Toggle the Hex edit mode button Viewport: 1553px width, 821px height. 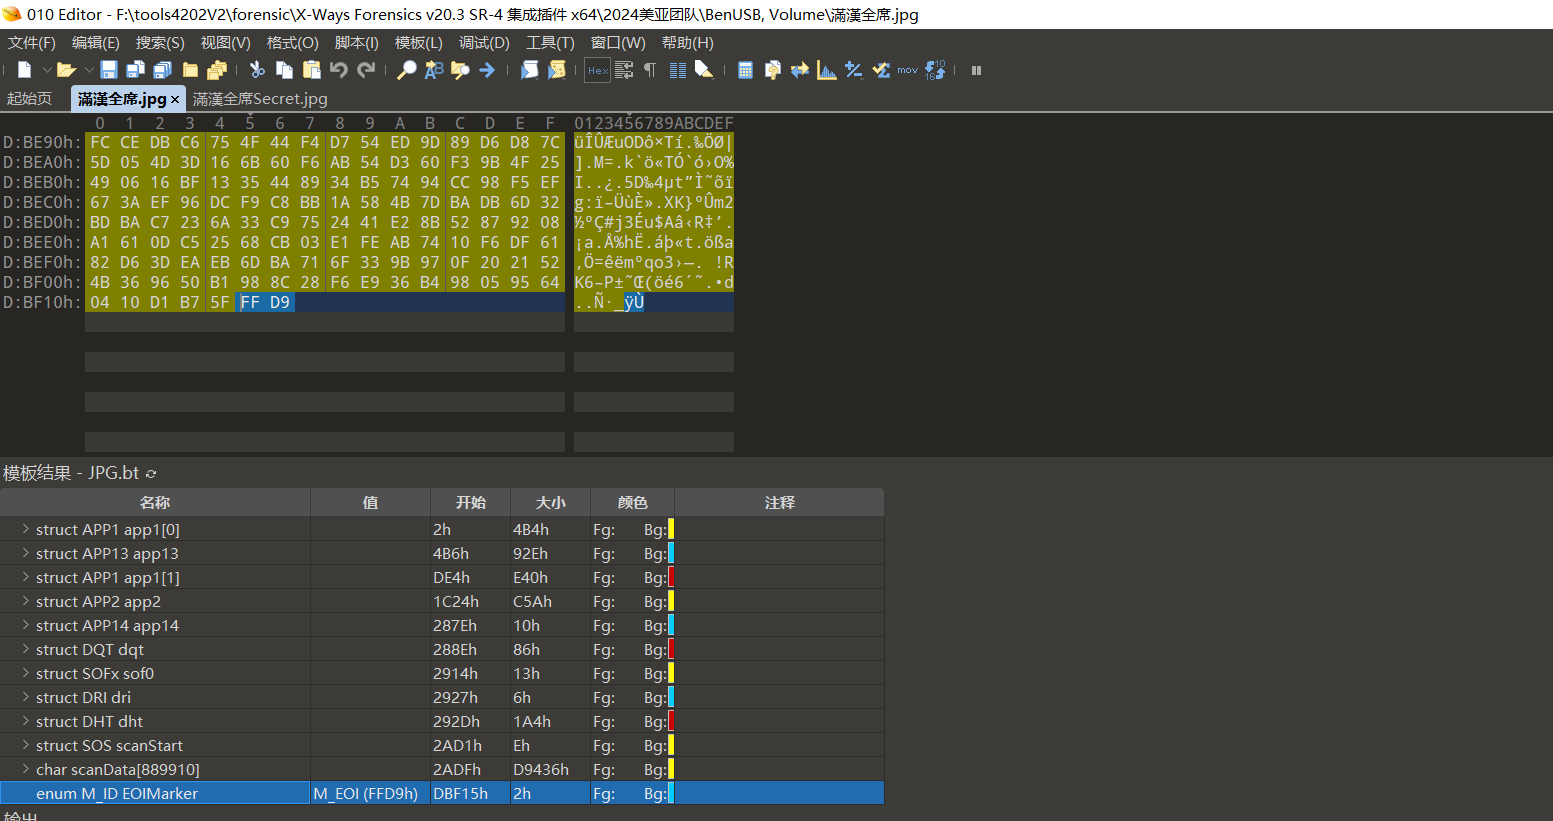[598, 70]
